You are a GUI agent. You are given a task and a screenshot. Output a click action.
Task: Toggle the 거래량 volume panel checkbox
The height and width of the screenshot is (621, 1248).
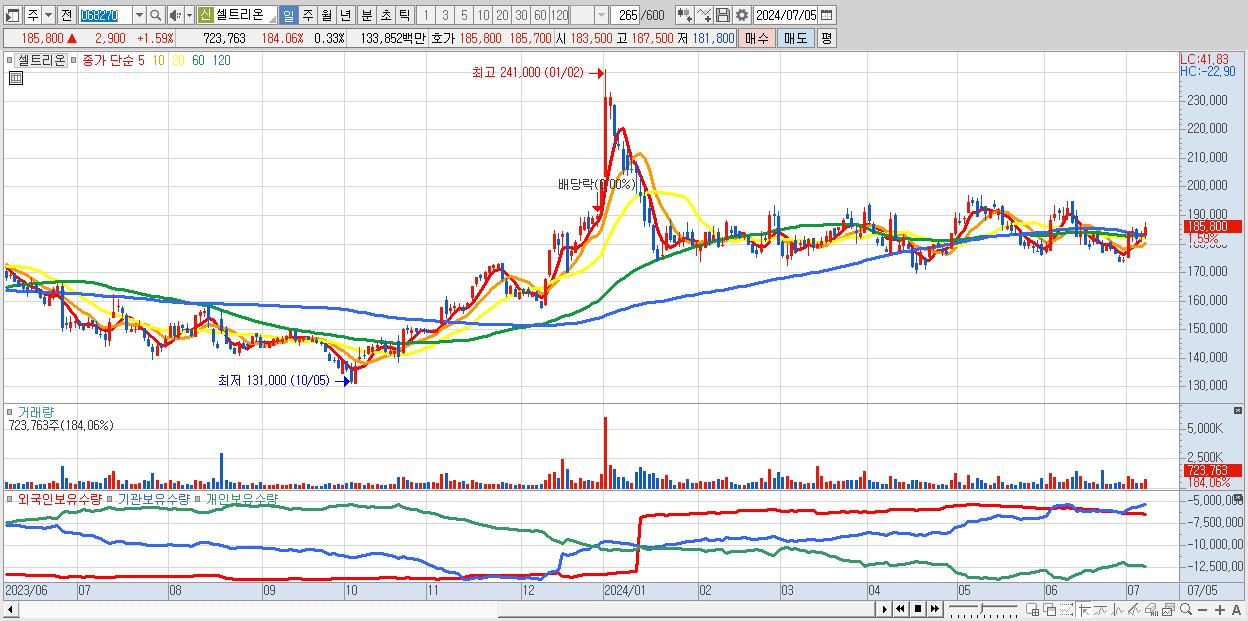click(x=10, y=411)
